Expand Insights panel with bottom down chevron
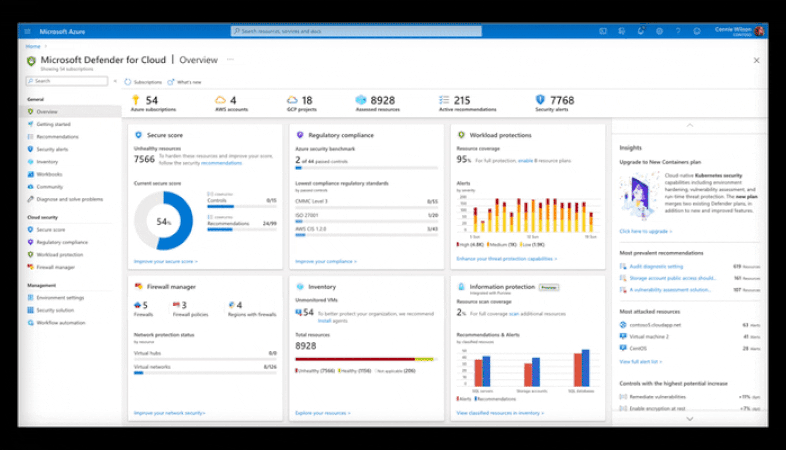Screen dimensions: 786x450 point(690,419)
